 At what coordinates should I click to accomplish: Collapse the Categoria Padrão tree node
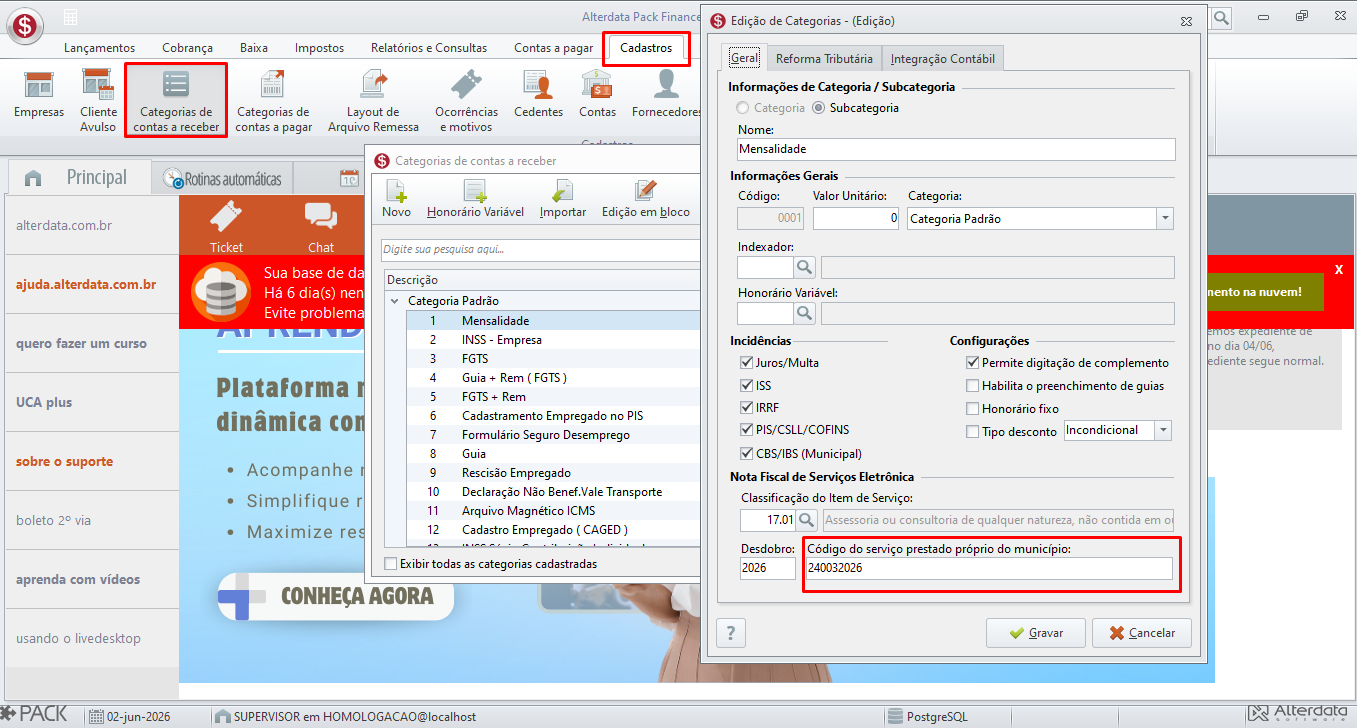(x=393, y=301)
